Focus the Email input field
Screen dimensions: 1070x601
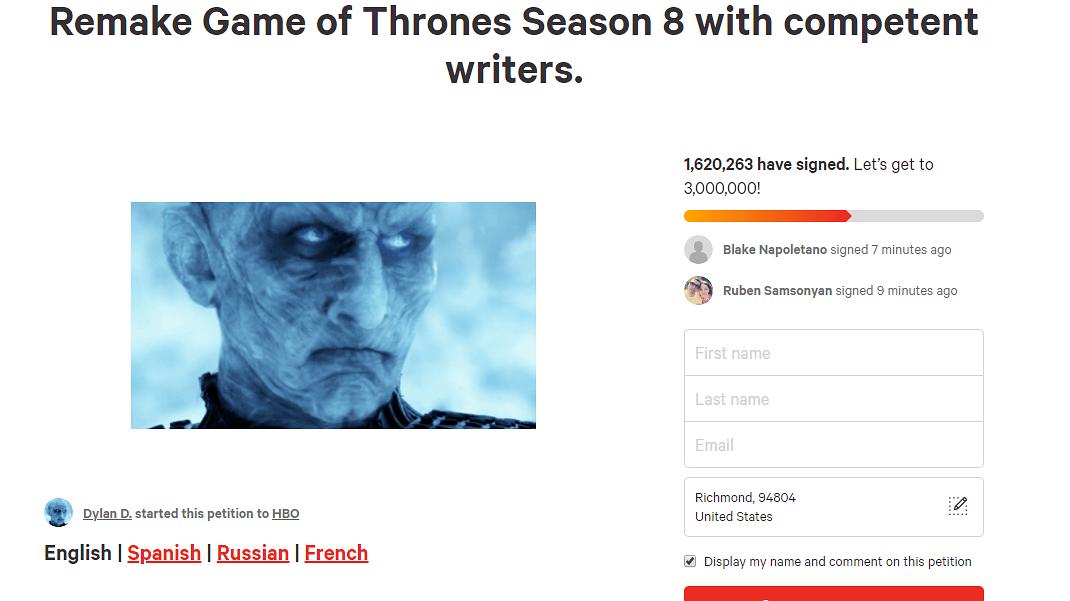(833, 445)
